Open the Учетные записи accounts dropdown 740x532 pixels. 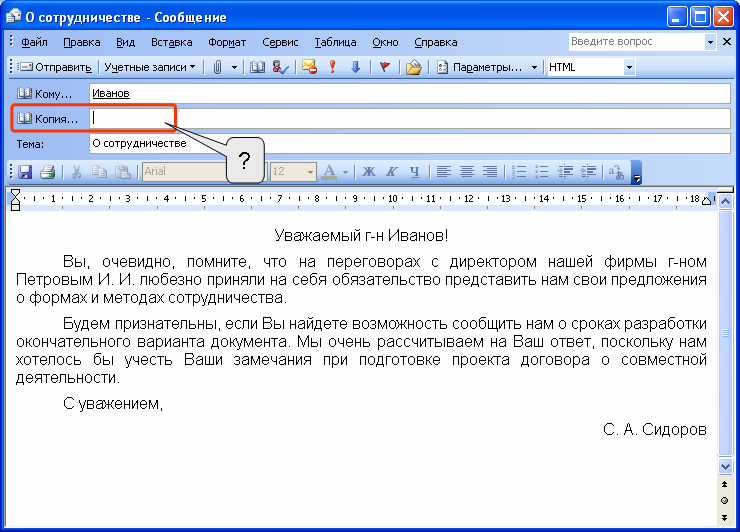[x=149, y=68]
